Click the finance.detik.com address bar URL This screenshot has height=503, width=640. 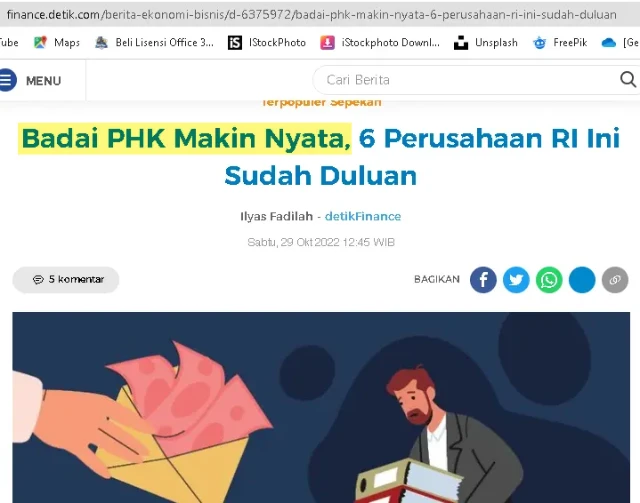[312, 15]
